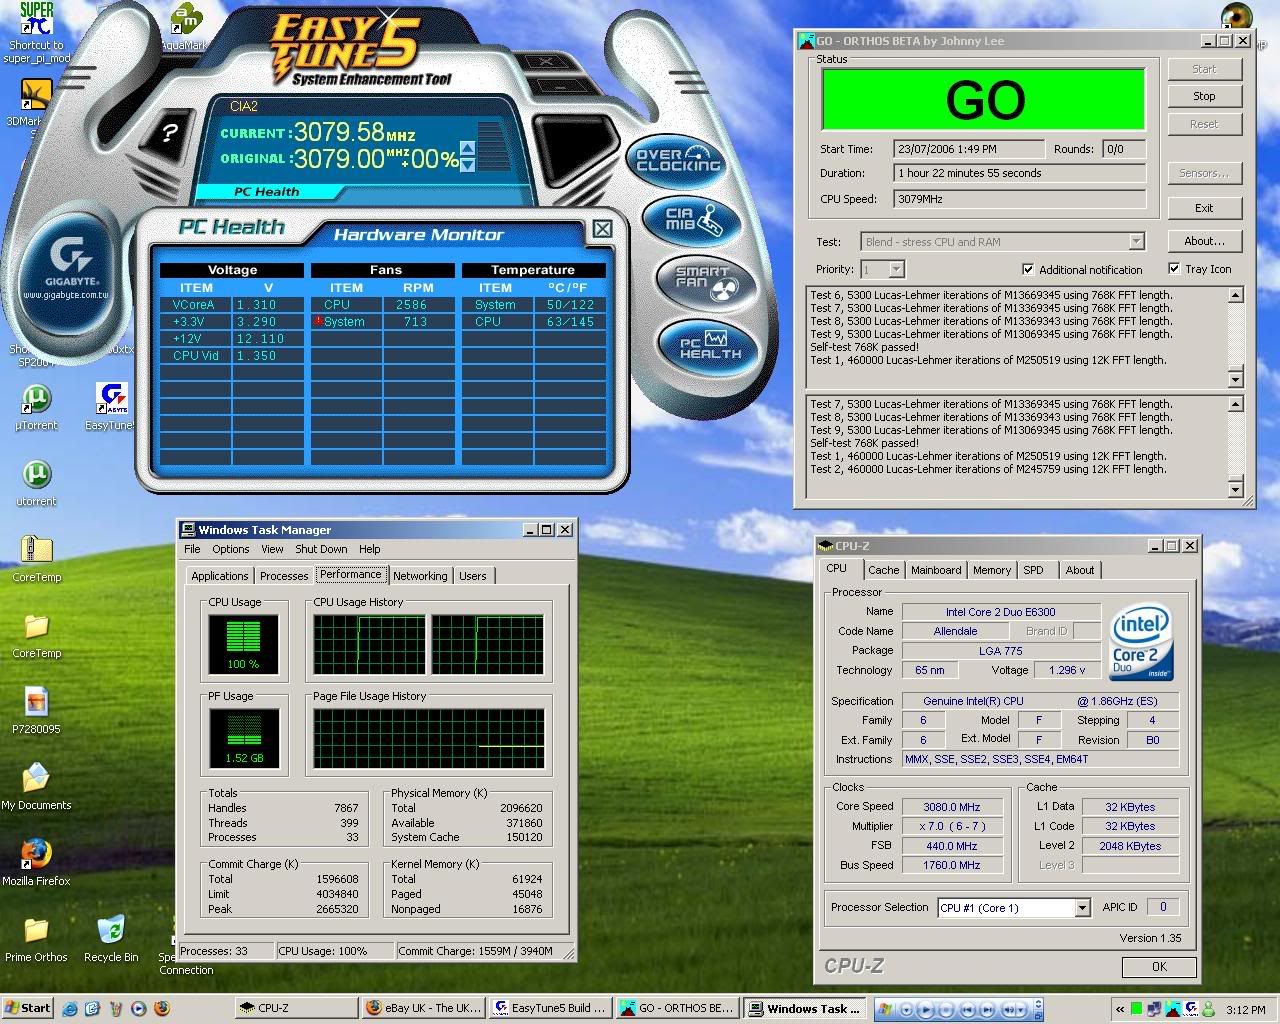This screenshot has height=1024, width=1280.
Task: Decrease frequency with EasyTune5 down arrow
Action: click(x=467, y=165)
